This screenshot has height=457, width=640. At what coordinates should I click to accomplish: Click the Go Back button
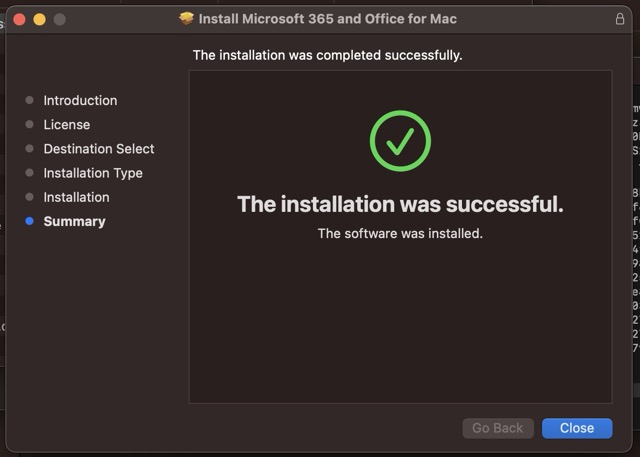(x=497, y=428)
